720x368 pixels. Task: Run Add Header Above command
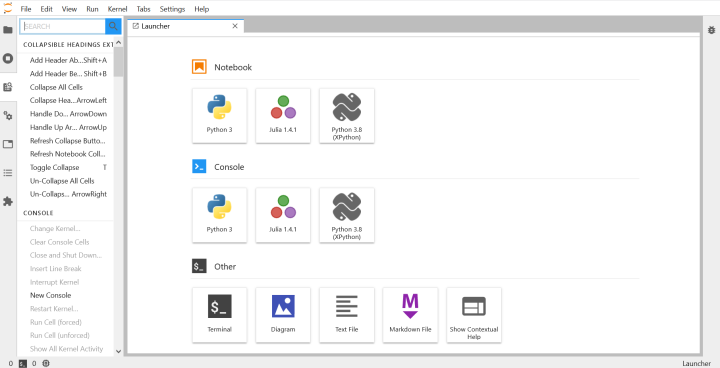pyautogui.click(x=68, y=60)
